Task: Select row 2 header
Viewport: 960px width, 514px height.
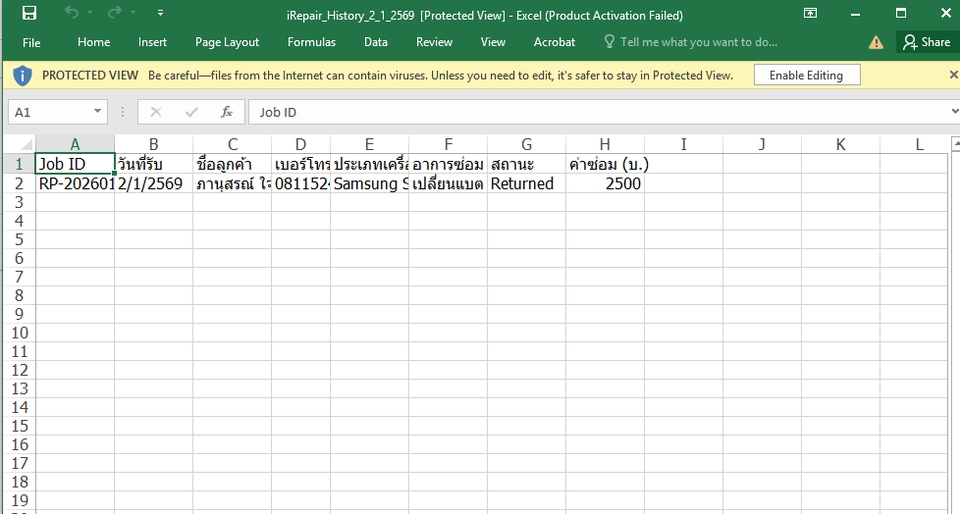Action: 19,184
